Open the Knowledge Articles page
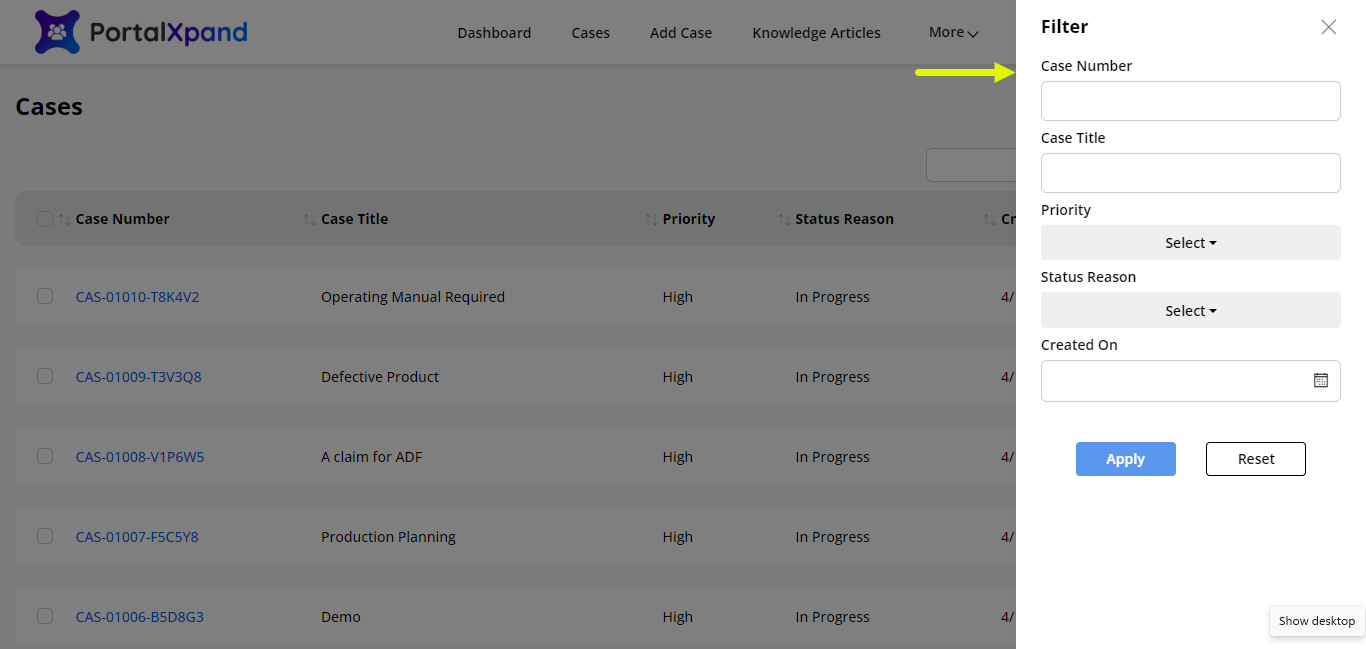This screenshot has width=1366, height=649. pos(816,33)
